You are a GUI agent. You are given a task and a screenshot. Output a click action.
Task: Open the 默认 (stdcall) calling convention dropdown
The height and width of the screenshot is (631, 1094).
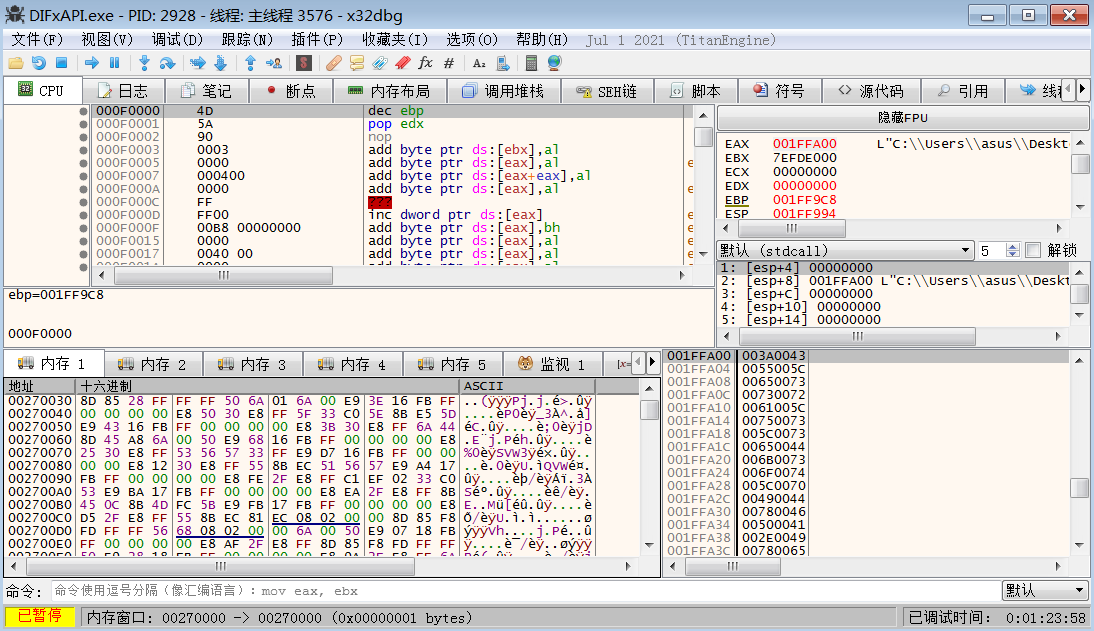click(x=846, y=251)
